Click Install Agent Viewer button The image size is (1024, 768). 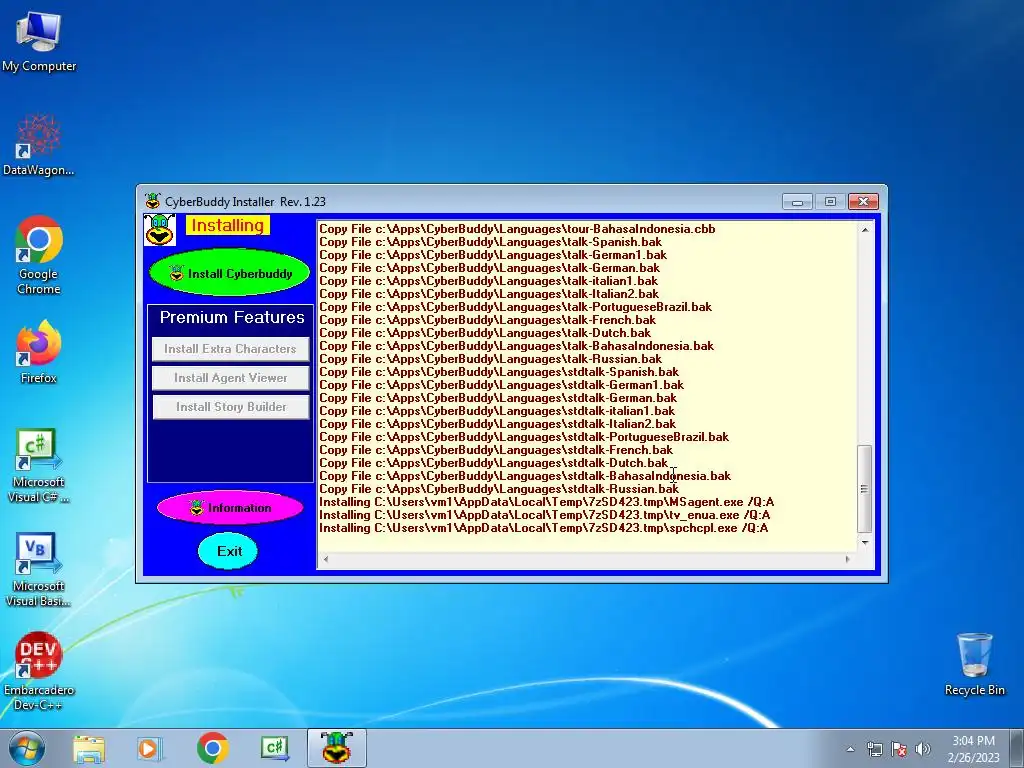tap(231, 377)
